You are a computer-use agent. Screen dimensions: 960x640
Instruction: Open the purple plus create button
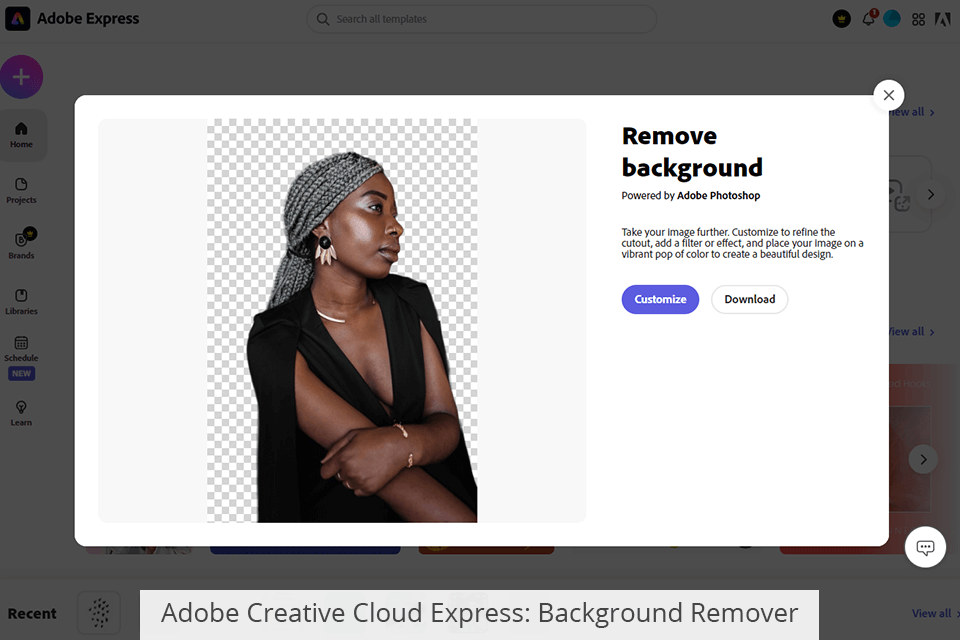[21, 77]
